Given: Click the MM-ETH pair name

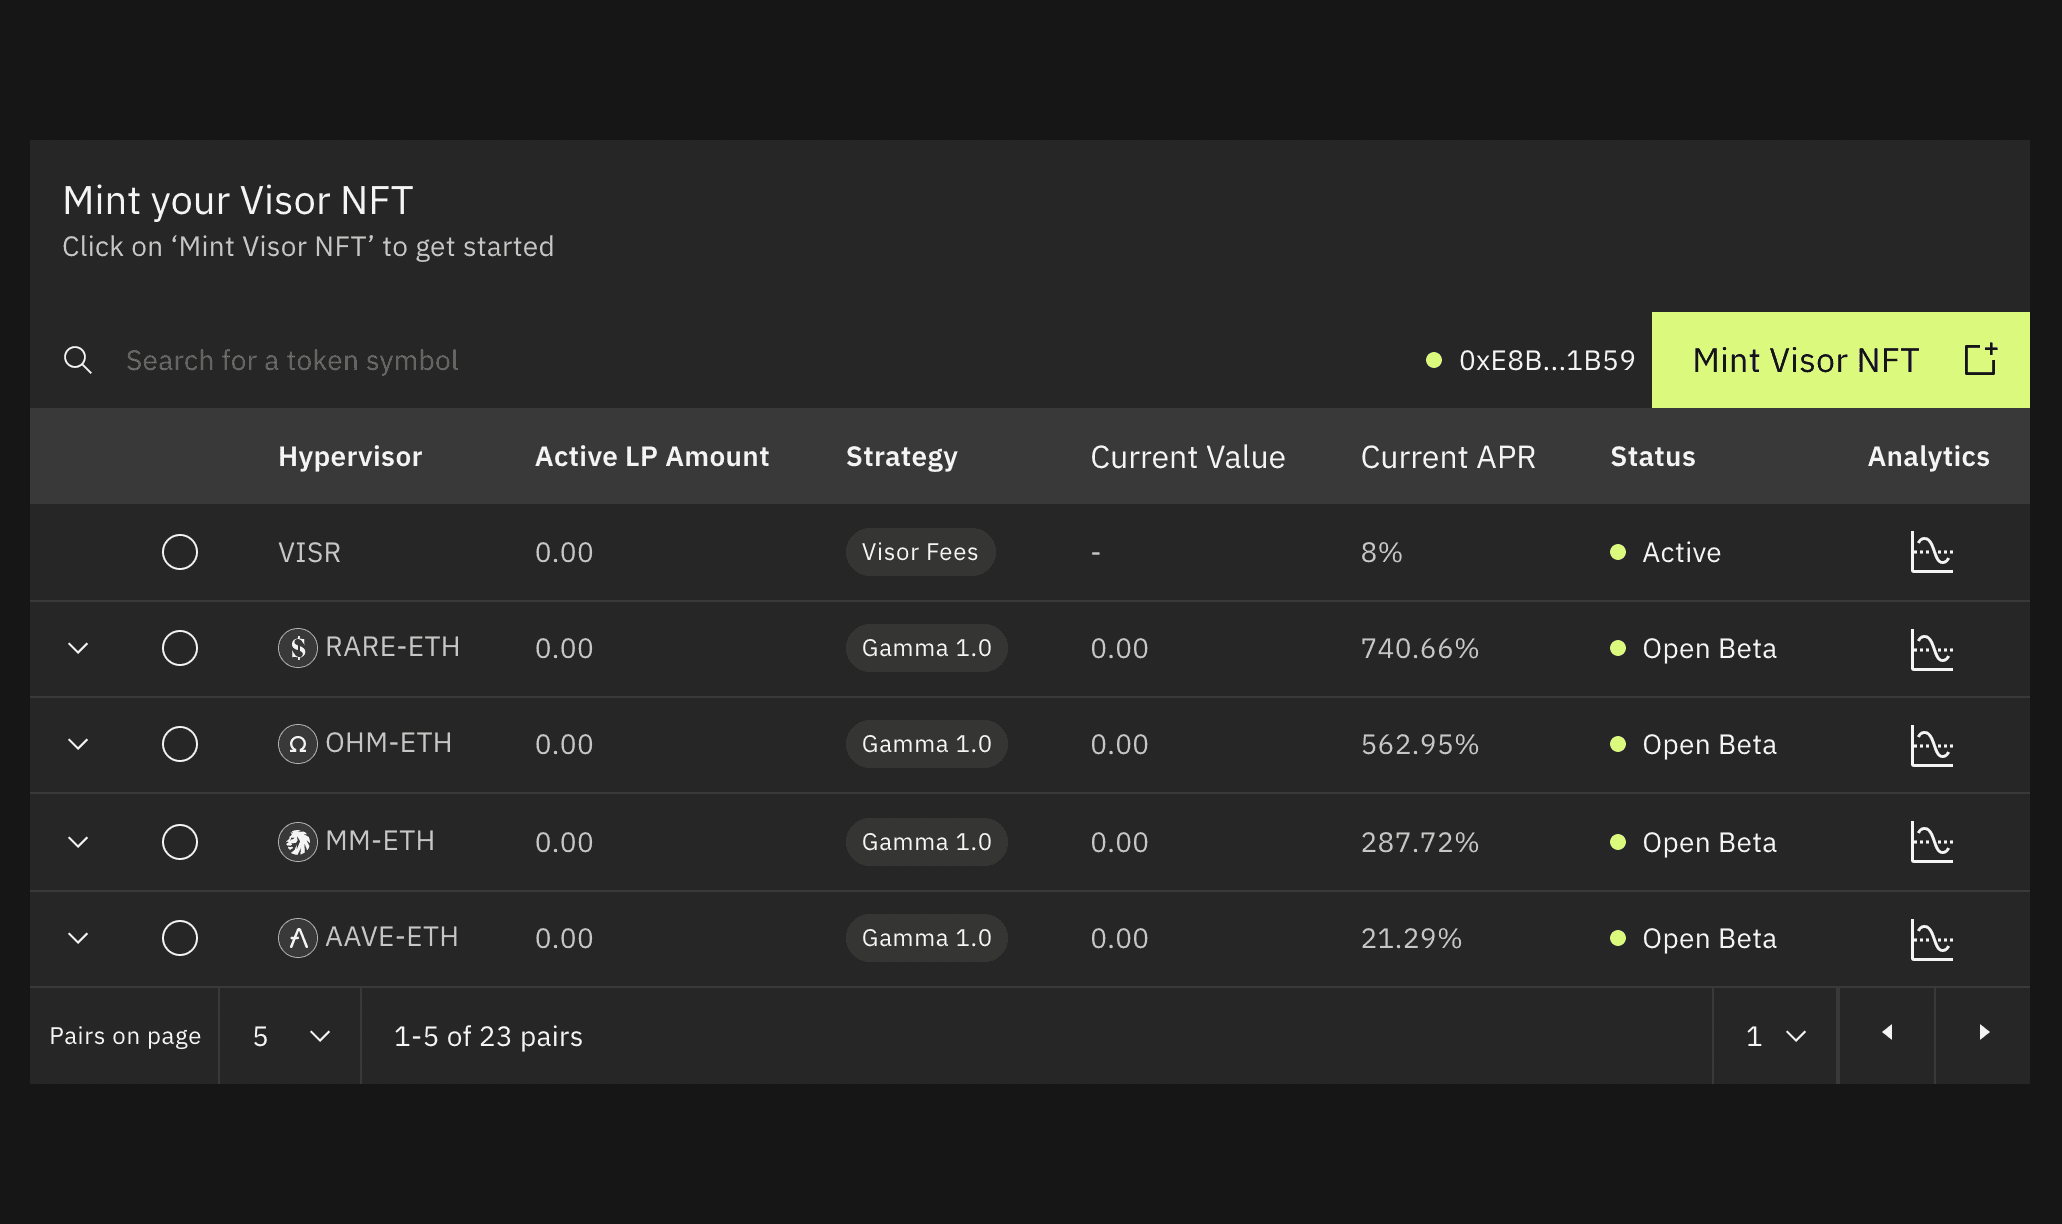Looking at the screenshot, I should coord(380,841).
